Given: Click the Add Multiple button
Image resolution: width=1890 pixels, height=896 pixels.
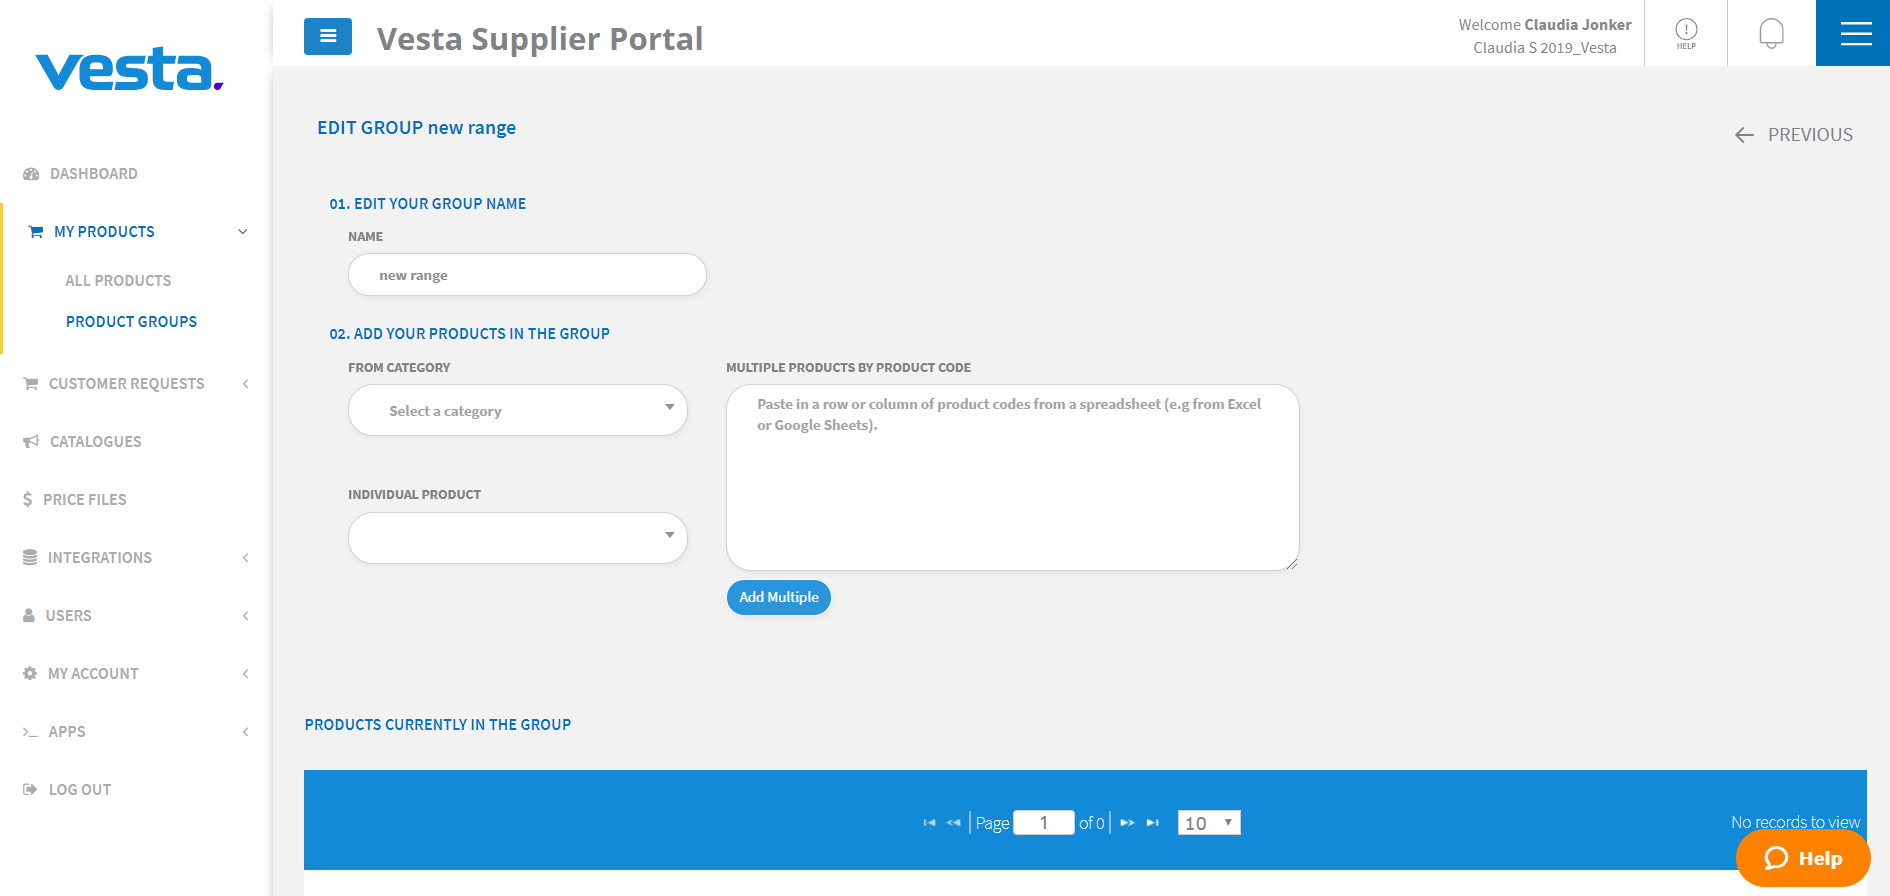Looking at the screenshot, I should pyautogui.click(x=779, y=597).
